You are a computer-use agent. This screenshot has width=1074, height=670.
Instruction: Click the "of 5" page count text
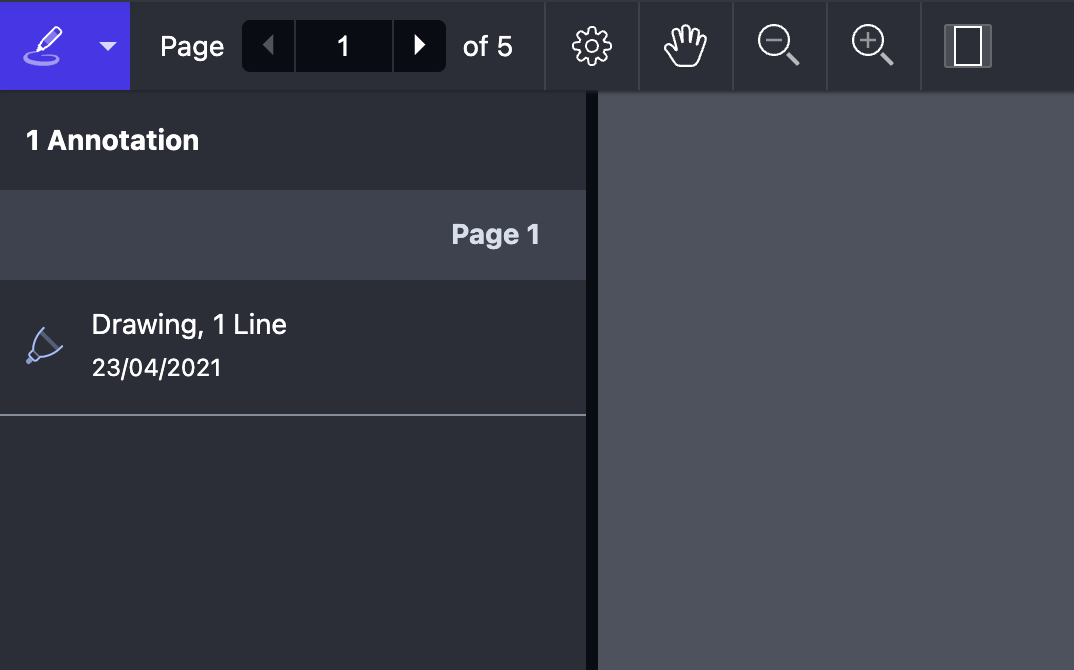click(x=488, y=46)
